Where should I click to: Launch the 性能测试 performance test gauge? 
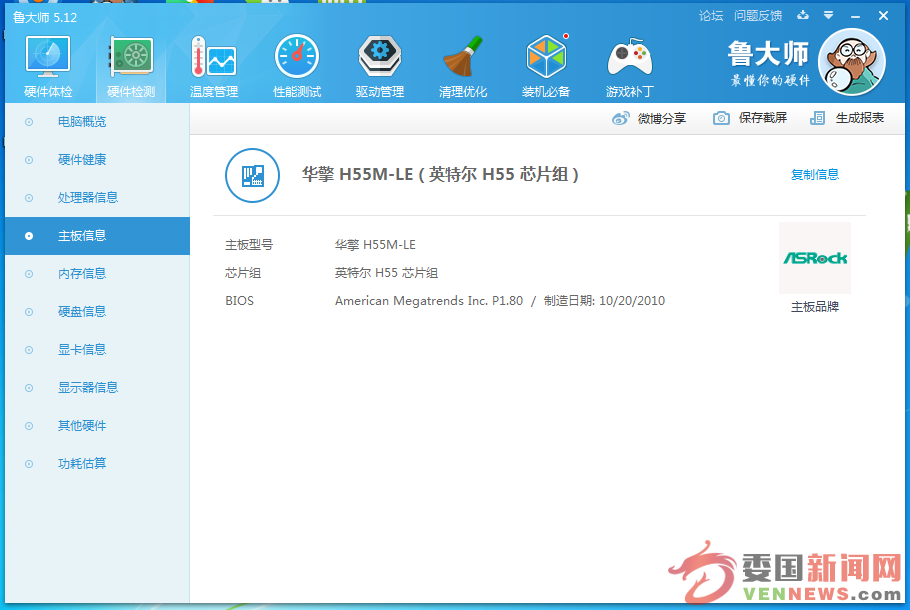297,66
